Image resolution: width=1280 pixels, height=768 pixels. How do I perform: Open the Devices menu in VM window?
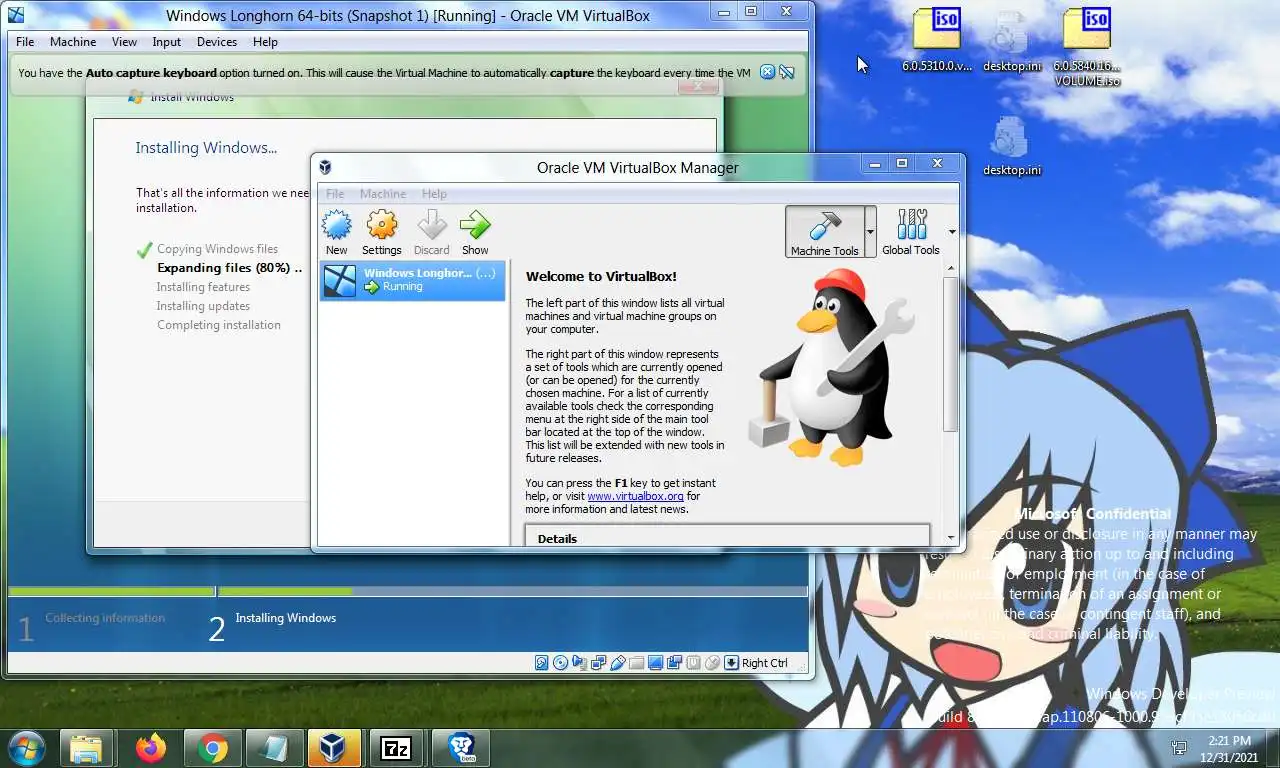click(217, 42)
